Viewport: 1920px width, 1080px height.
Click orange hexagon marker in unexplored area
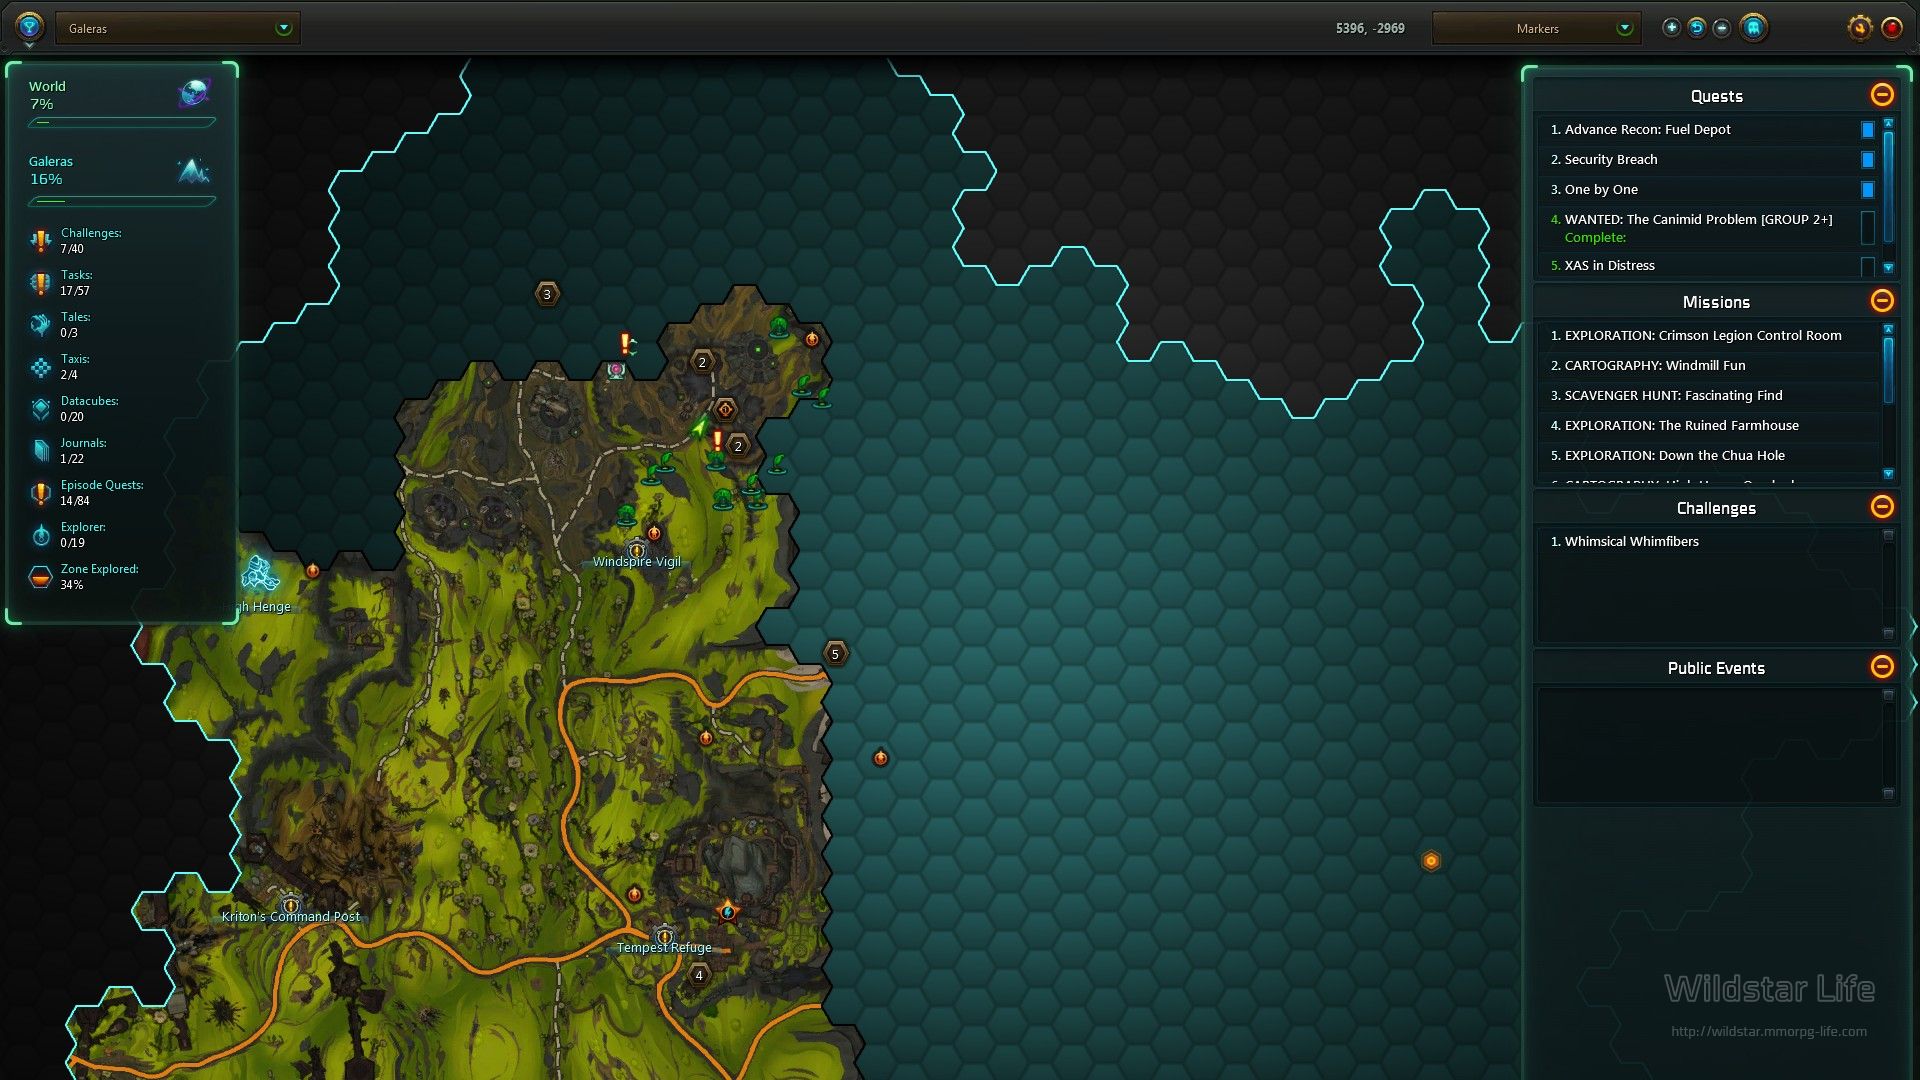pyautogui.click(x=1431, y=861)
